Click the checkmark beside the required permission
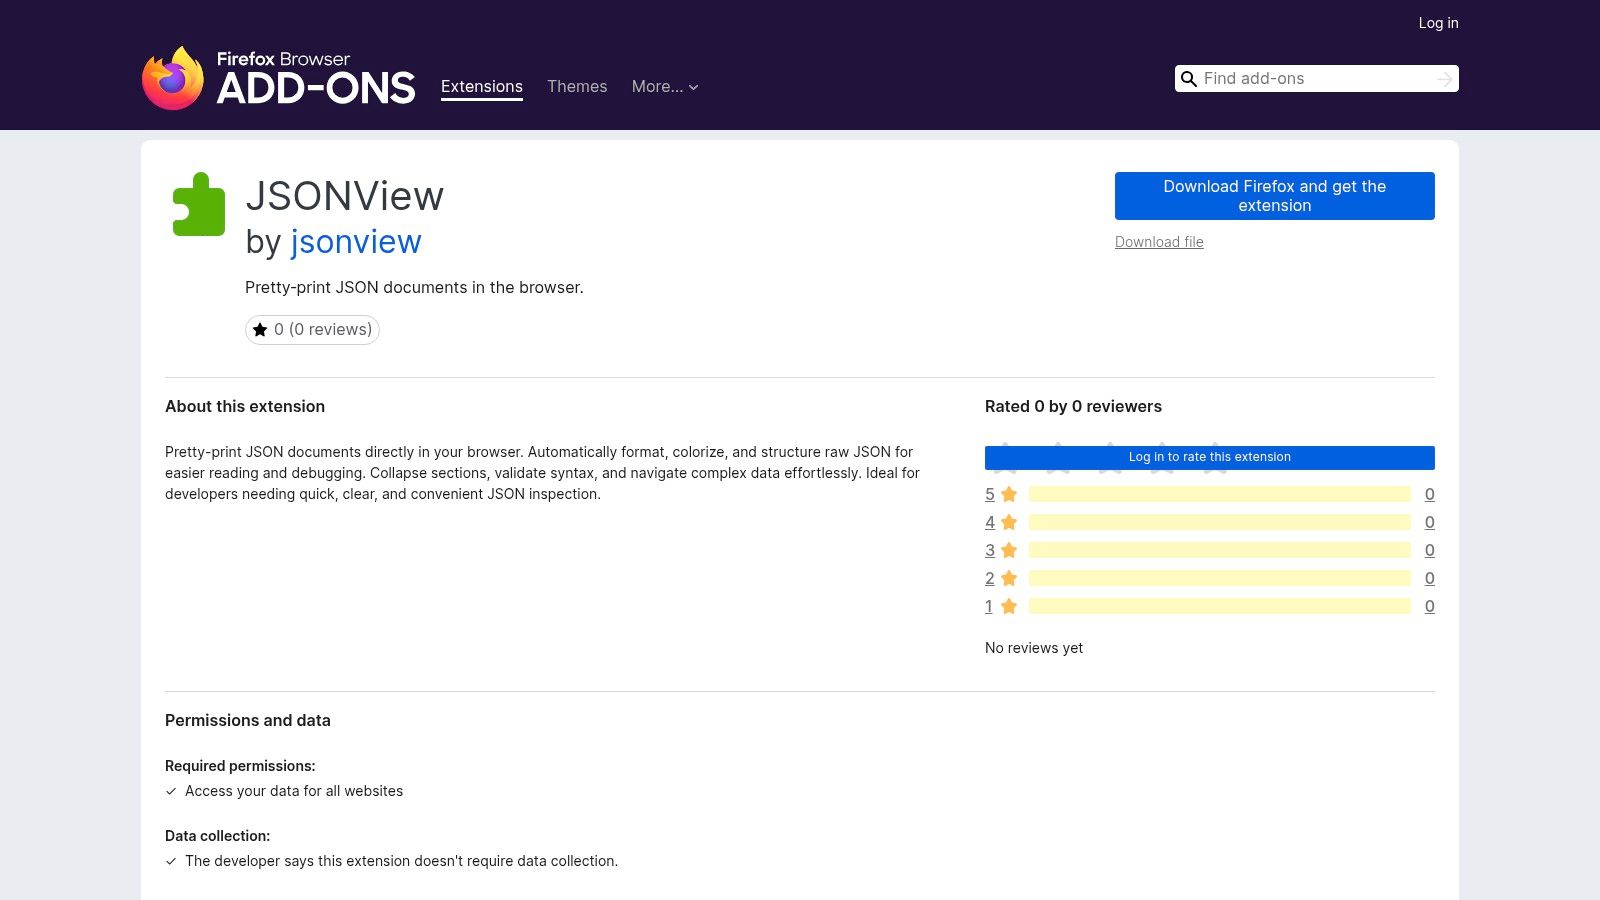This screenshot has height=900, width=1600. pos(172,791)
